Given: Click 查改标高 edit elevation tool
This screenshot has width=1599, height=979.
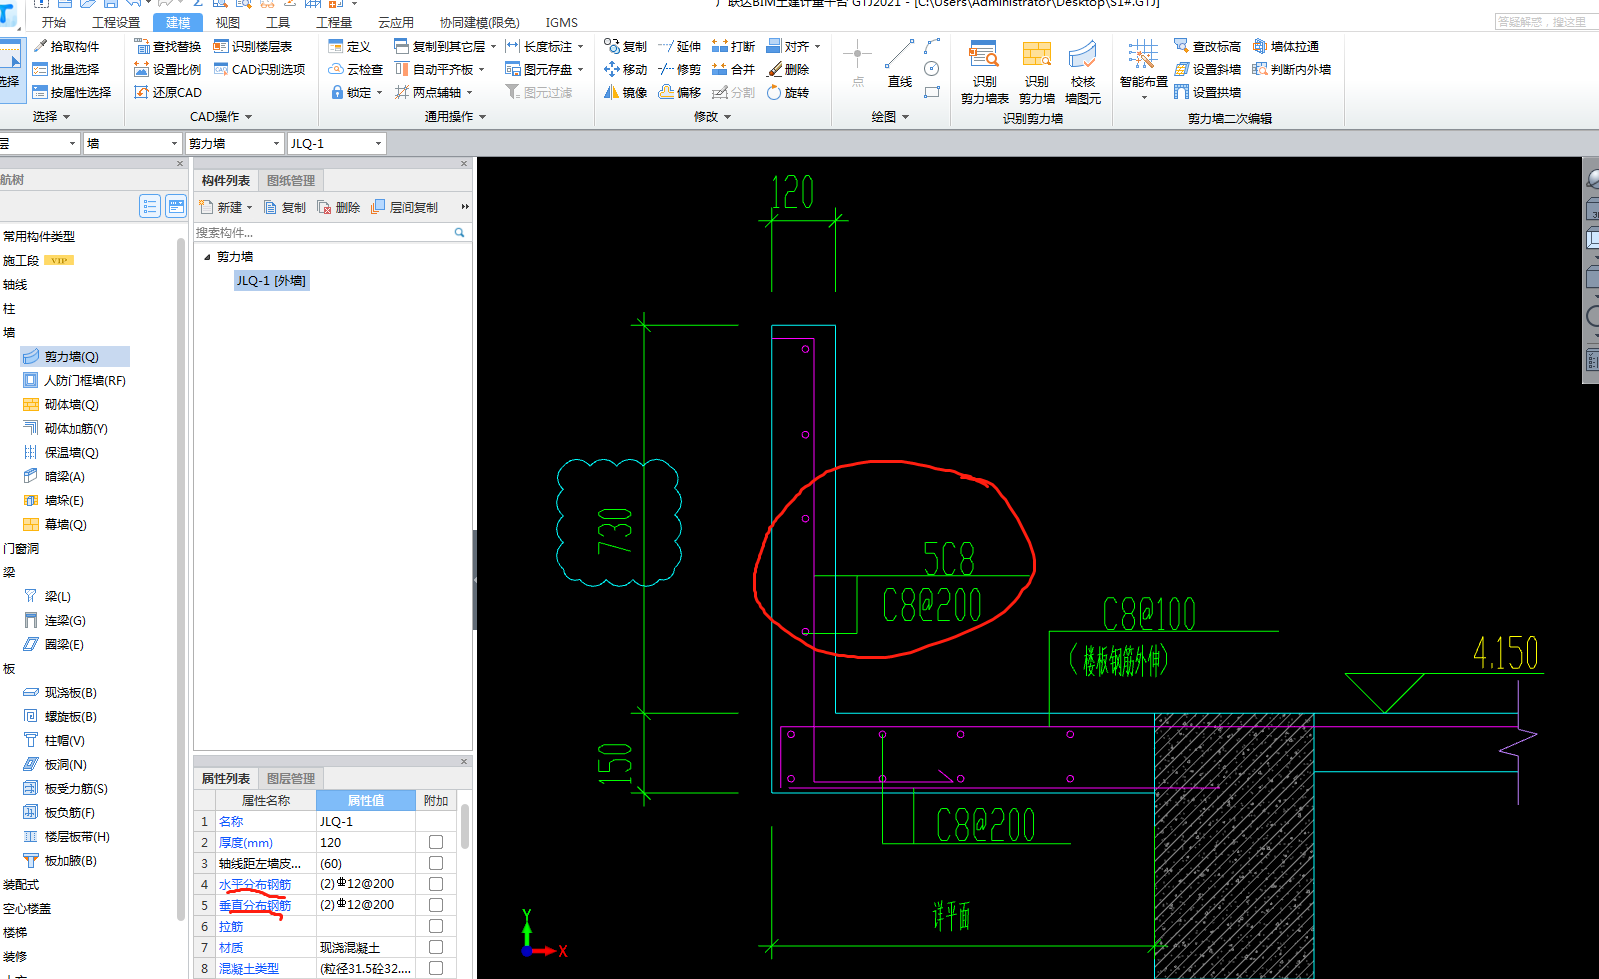Looking at the screenshot, I should point(1207,46).
